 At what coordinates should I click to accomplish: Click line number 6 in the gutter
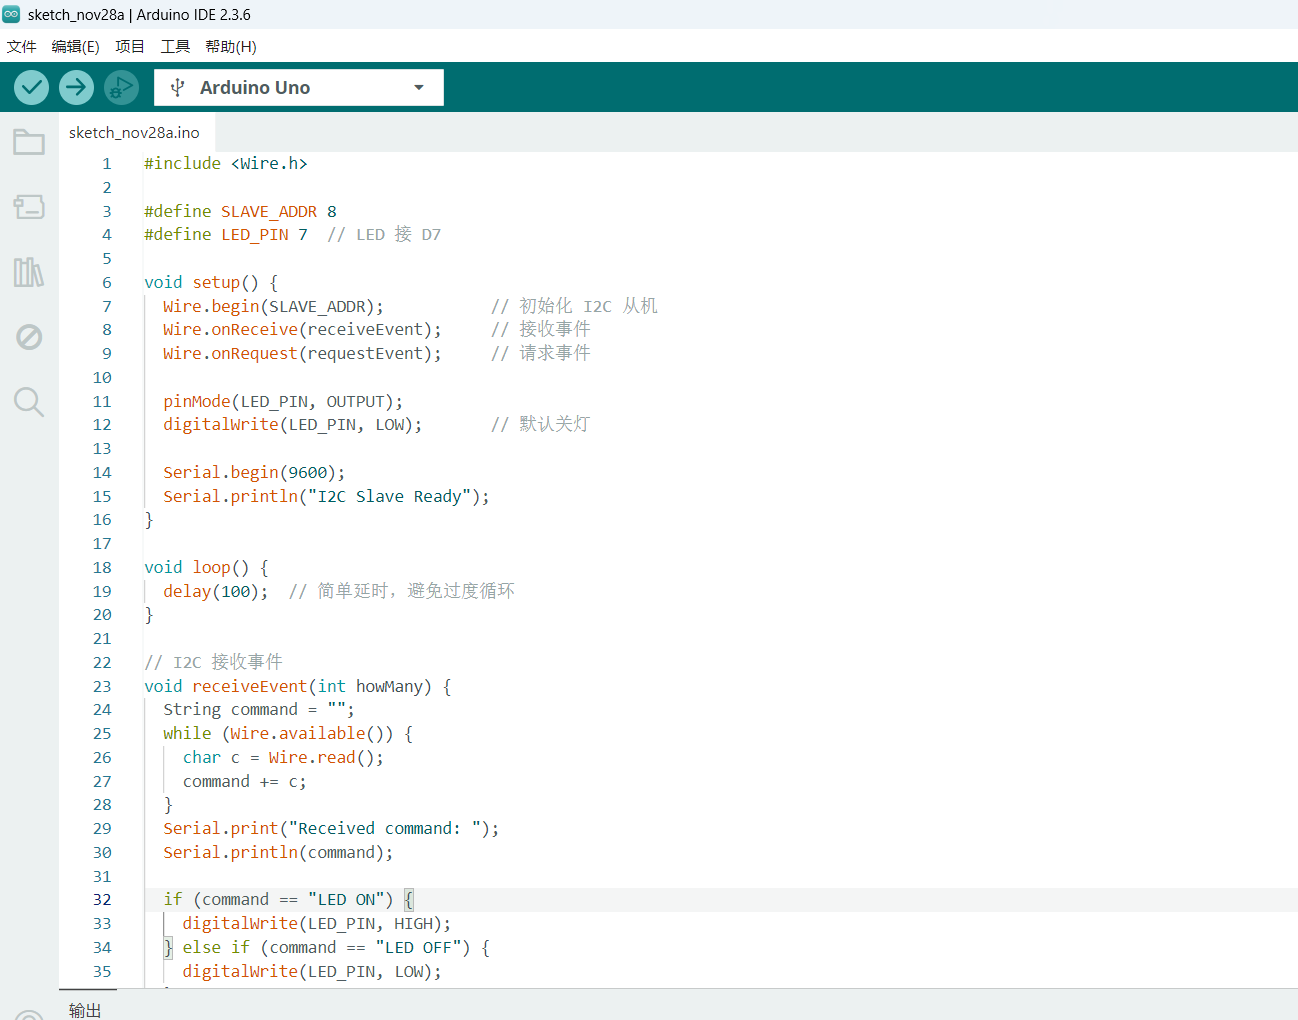click(x=107, y=283)
